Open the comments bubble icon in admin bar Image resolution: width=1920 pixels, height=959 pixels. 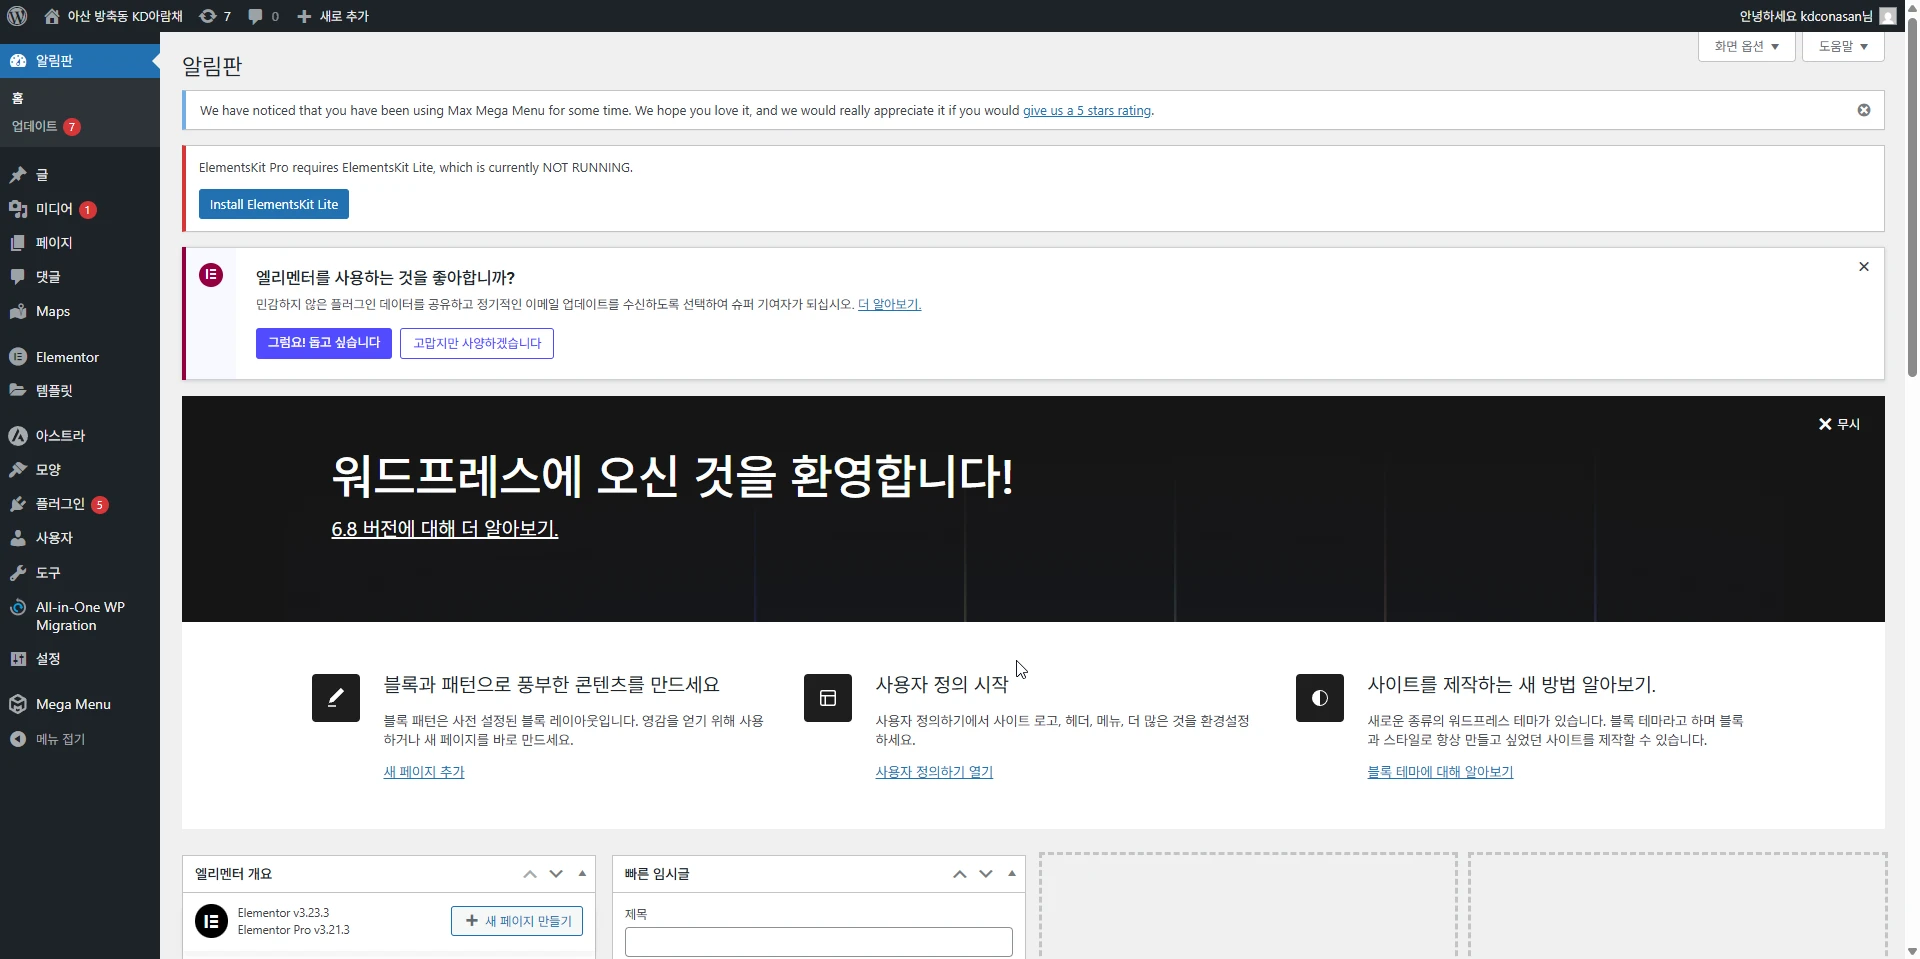pos(255,16)
